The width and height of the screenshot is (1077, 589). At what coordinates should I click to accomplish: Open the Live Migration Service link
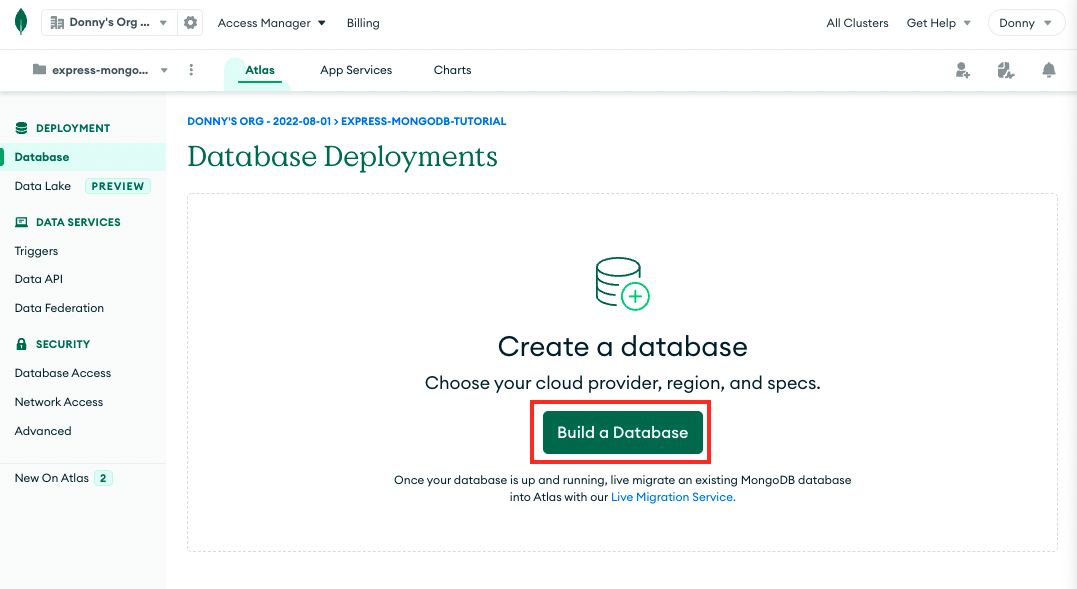tap(673, 497)
